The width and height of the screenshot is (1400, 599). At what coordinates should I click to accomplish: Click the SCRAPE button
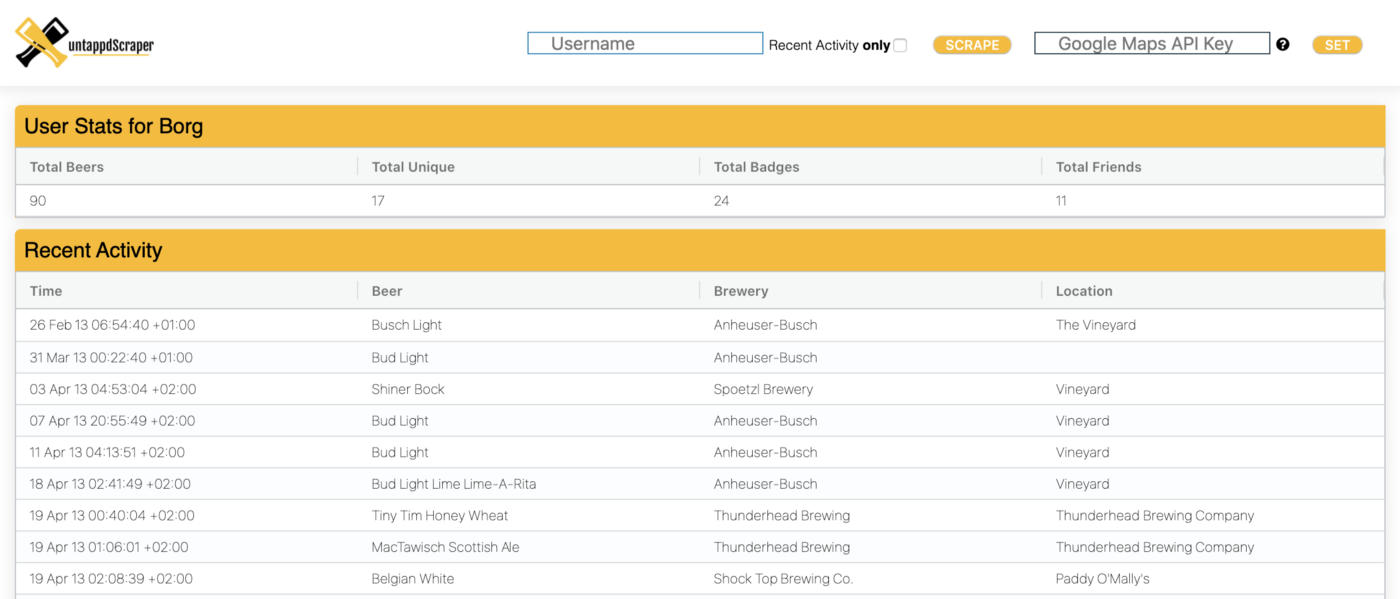tap(972, 45)
